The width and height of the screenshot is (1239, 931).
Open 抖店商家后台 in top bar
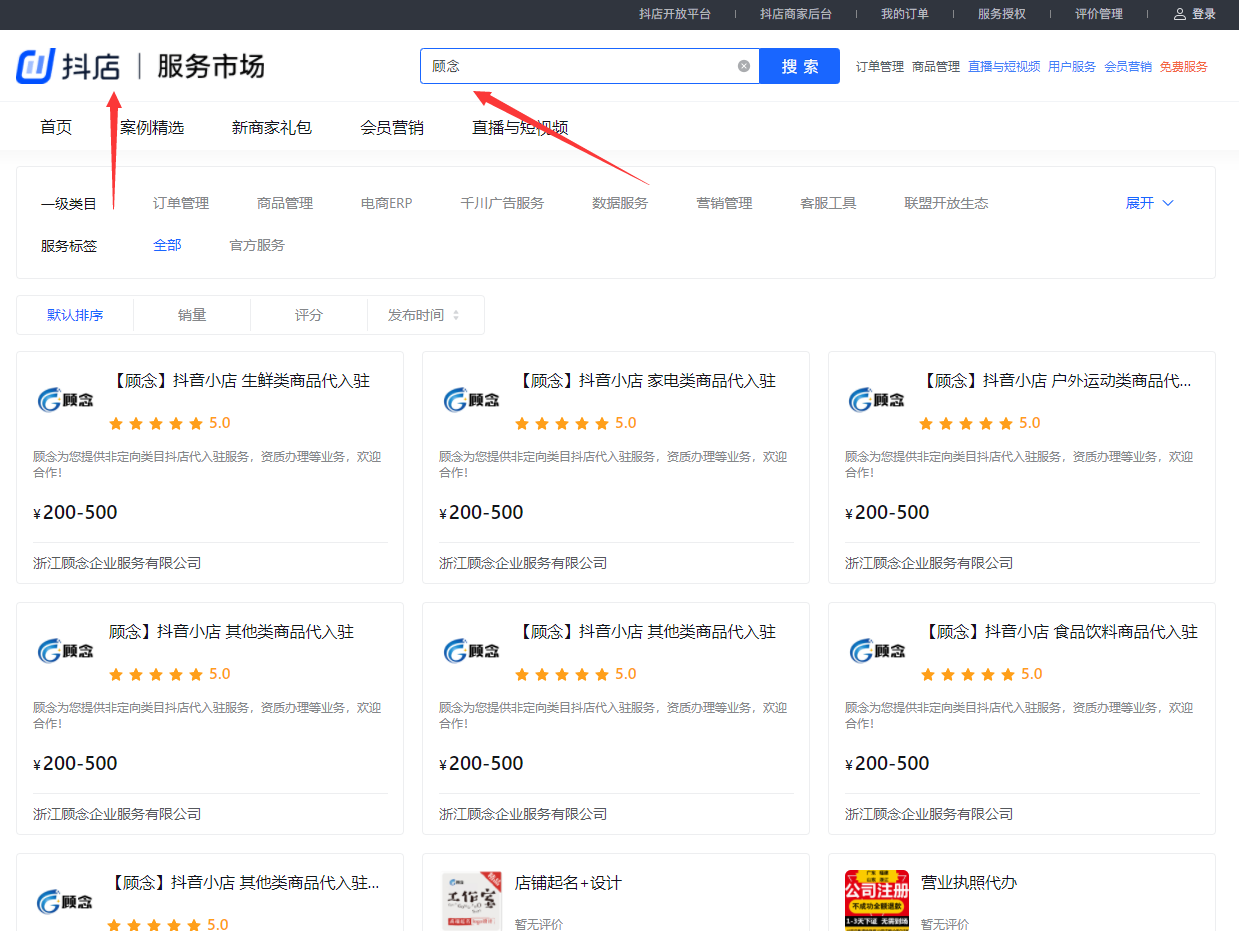click(x=796, y=14)
